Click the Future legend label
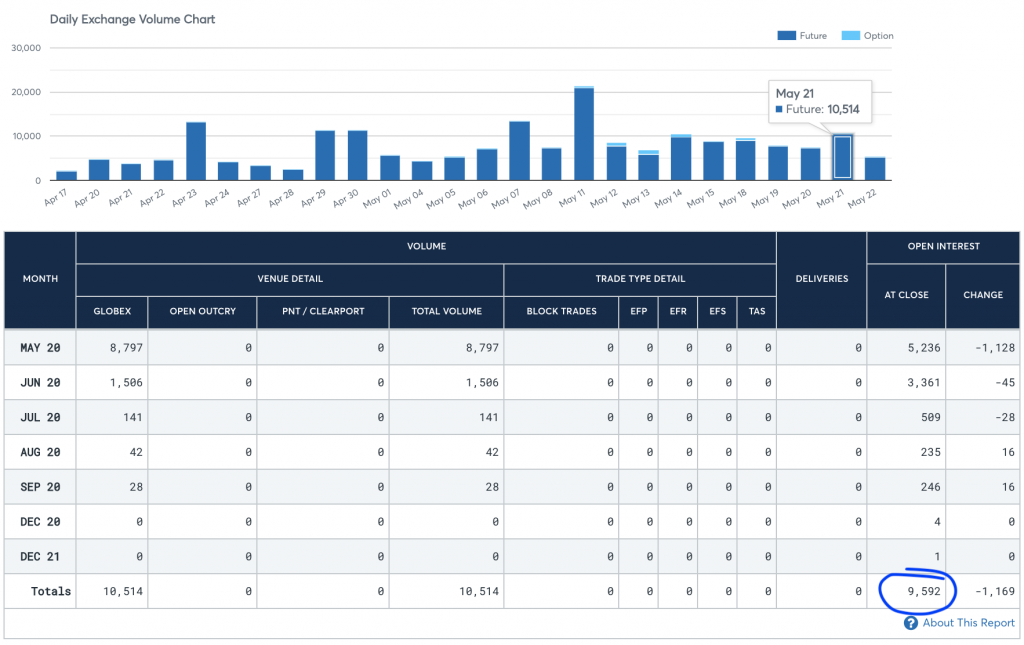Image resolution: width=1024 pixels, height=645 pixels. click(x=813, y=36)
